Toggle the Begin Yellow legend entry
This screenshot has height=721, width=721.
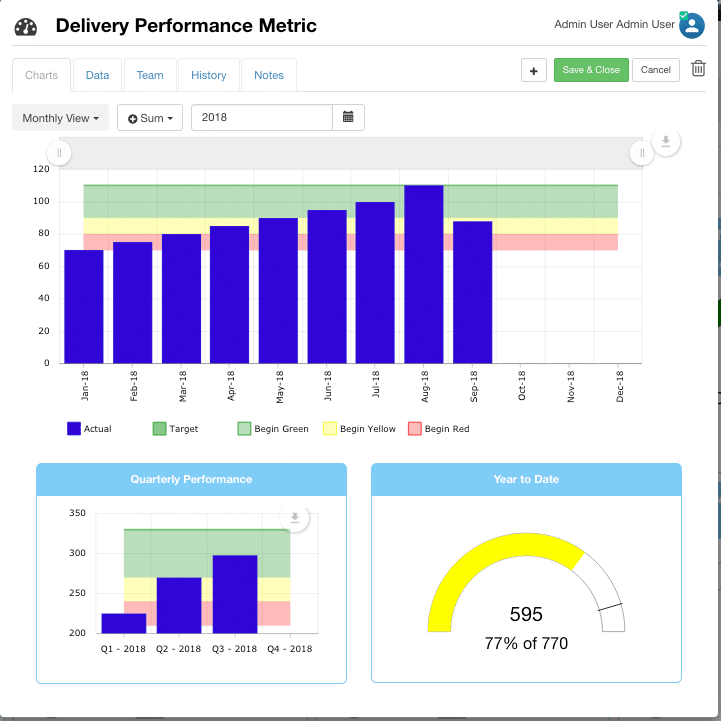(x=359, y=429)
